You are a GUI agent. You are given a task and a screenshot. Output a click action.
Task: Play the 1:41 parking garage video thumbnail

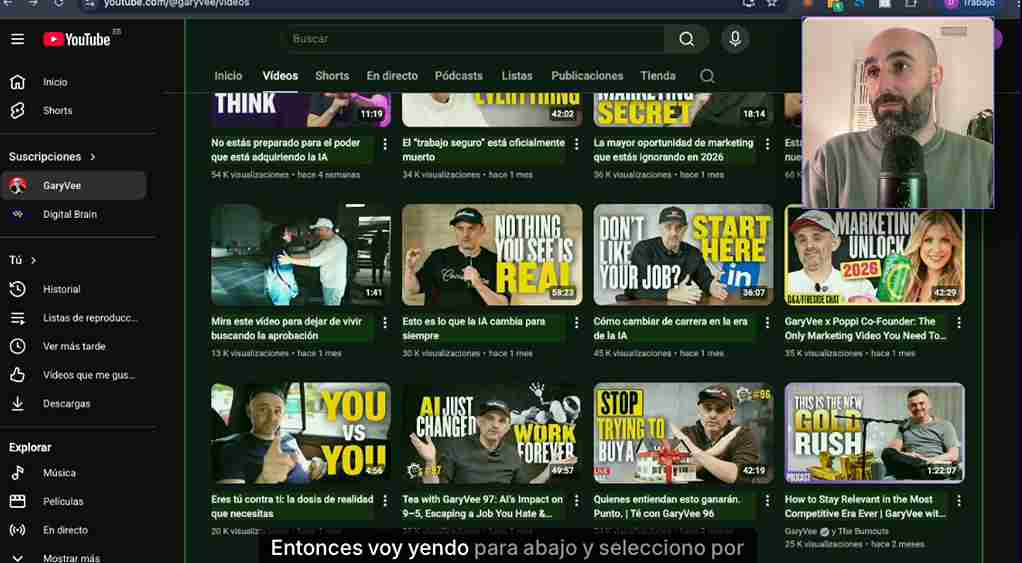(300, 255)
